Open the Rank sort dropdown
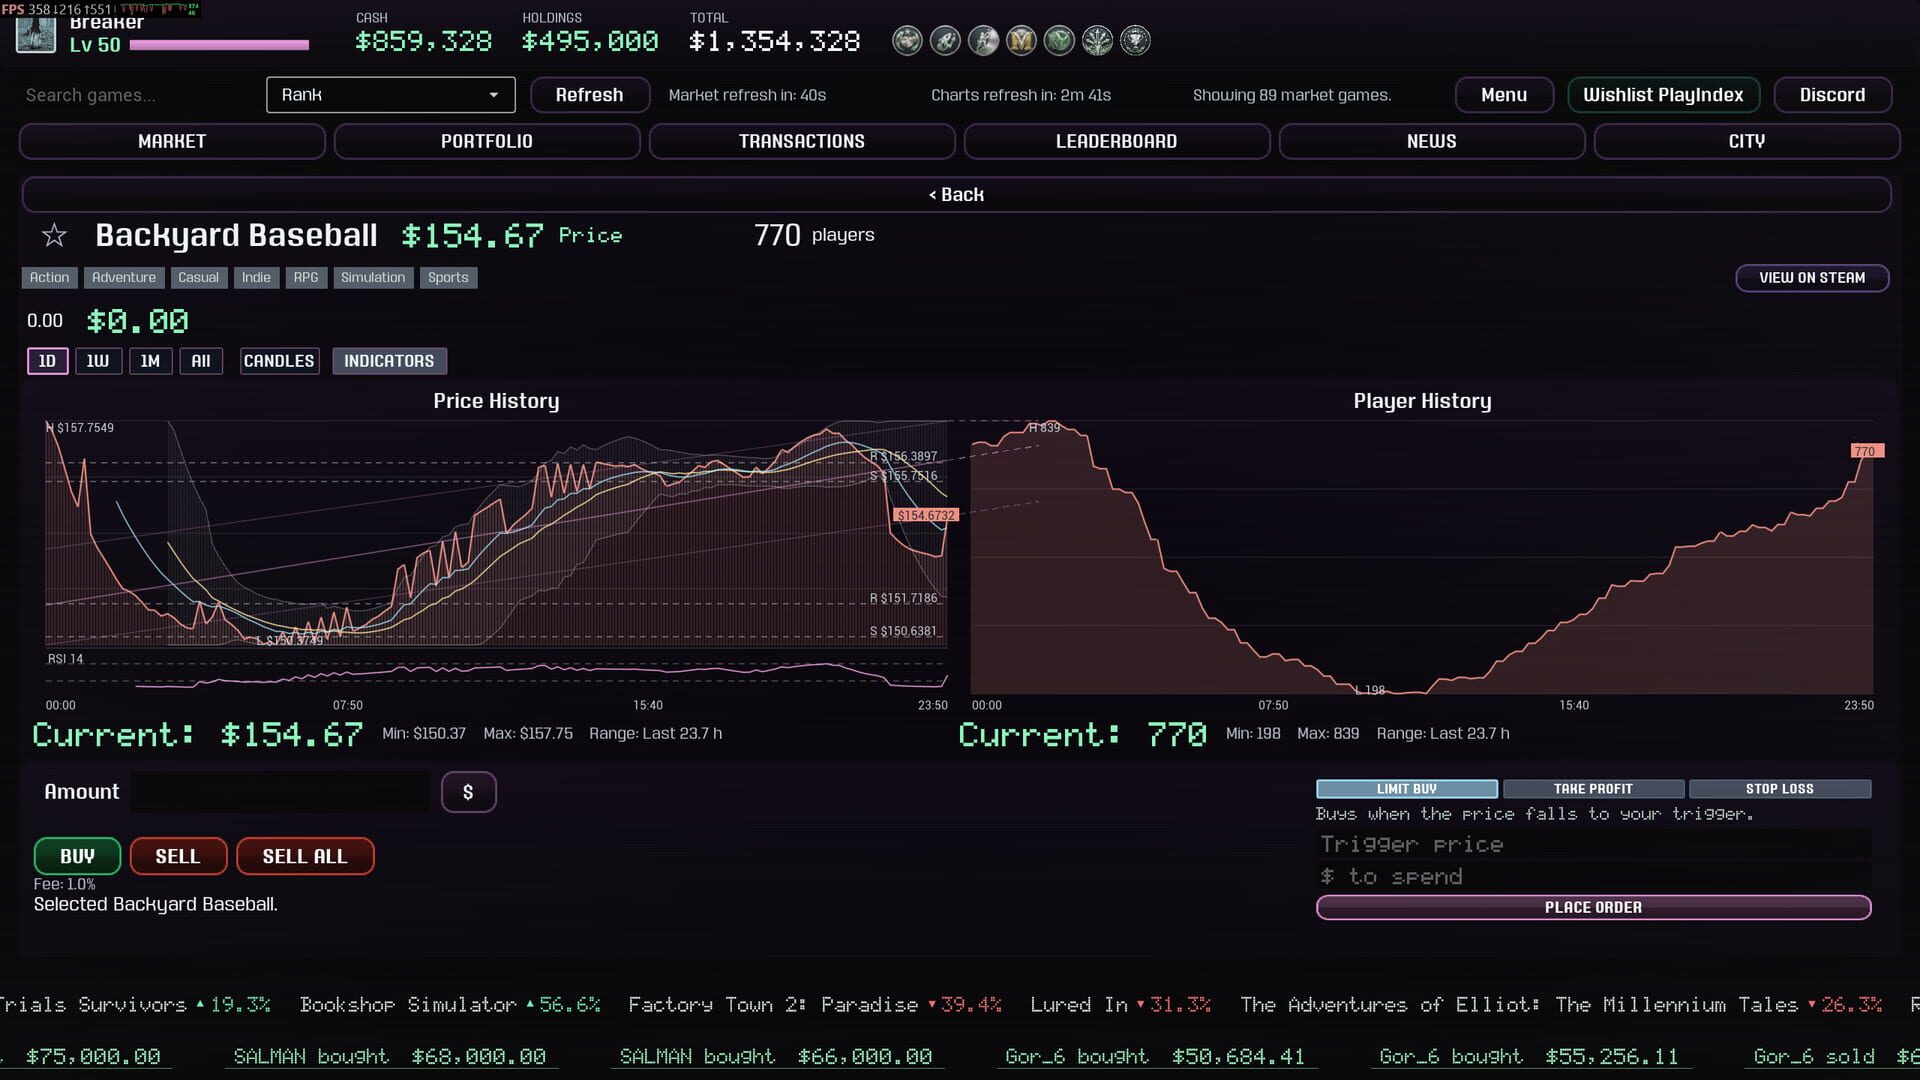 click(x=391, y=95)
